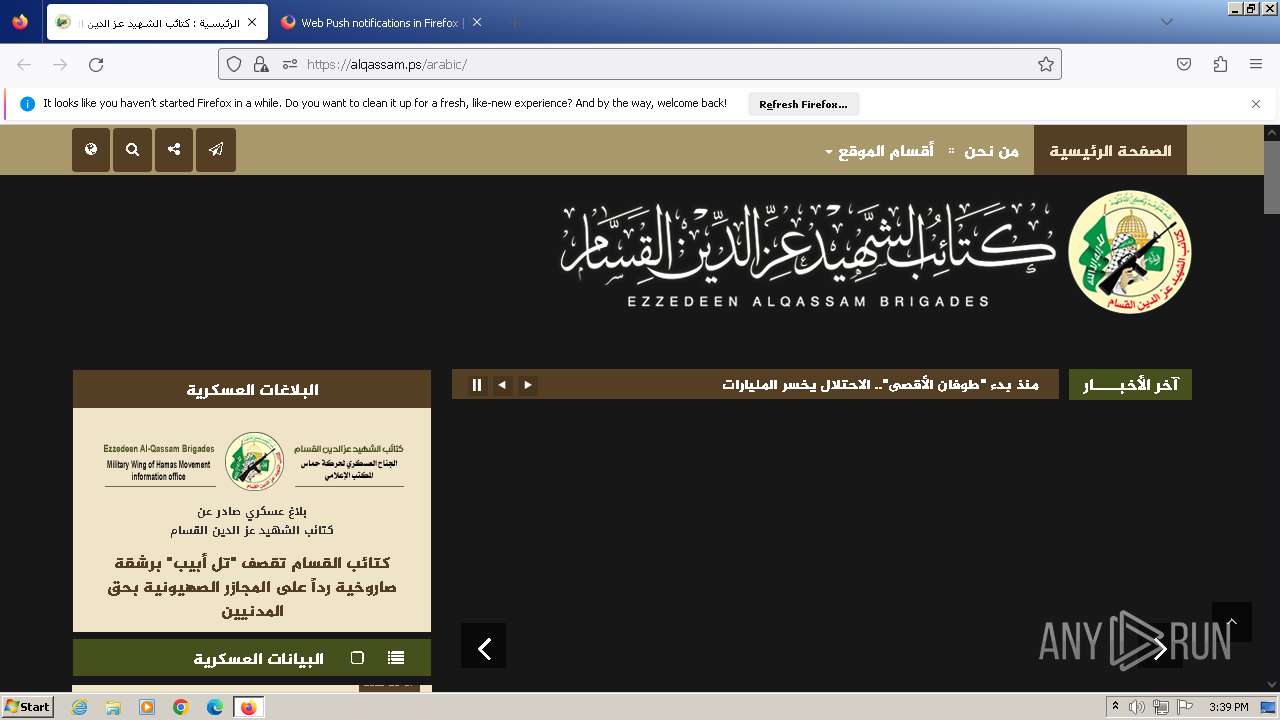Open Chrome from taskbar
This screenshot has height=720, width=1280.
click(x=181, y=707)
